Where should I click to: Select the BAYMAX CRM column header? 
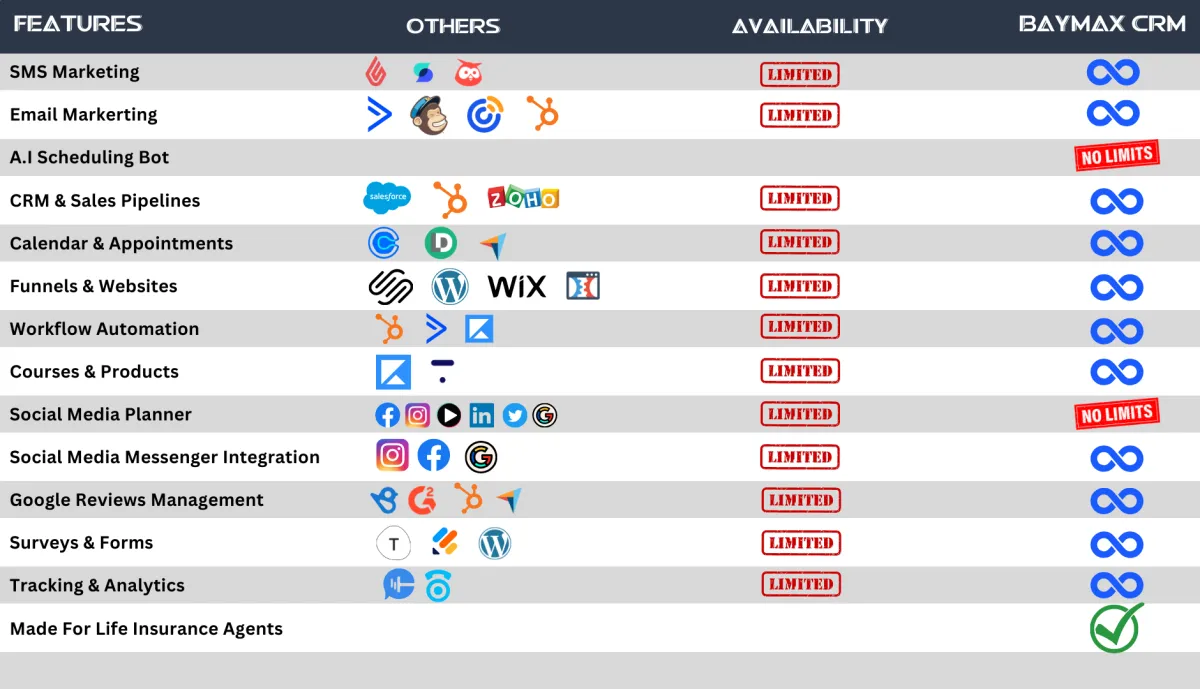click(1102, 24)
